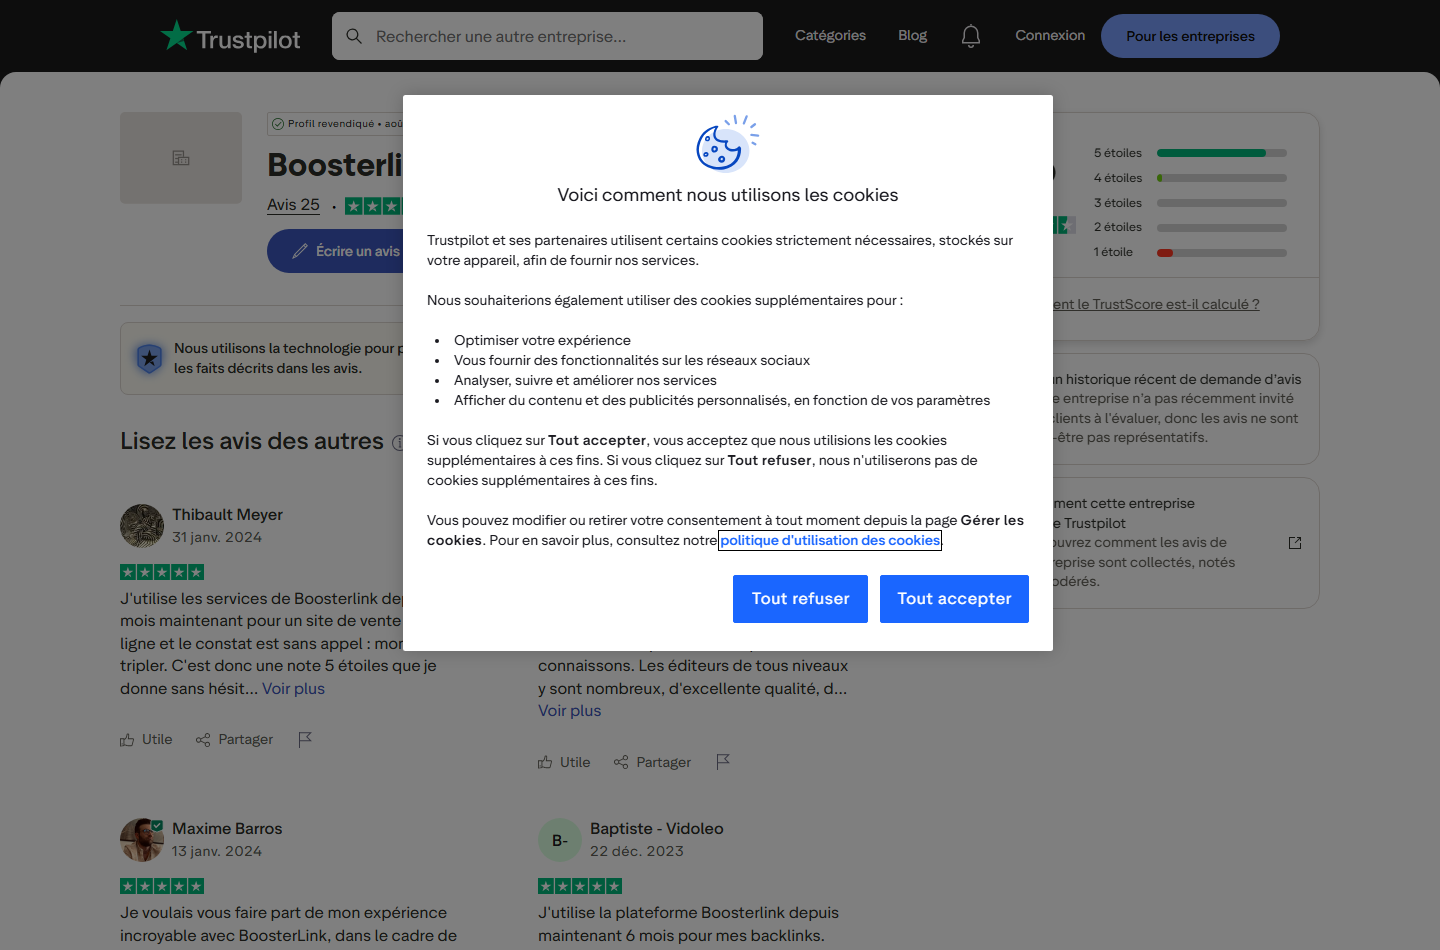Image resolution: width=1440 pixels, height=950 pixels.
Task: Click the info icon beside Lisez les avis
Action: coord(397,442)
